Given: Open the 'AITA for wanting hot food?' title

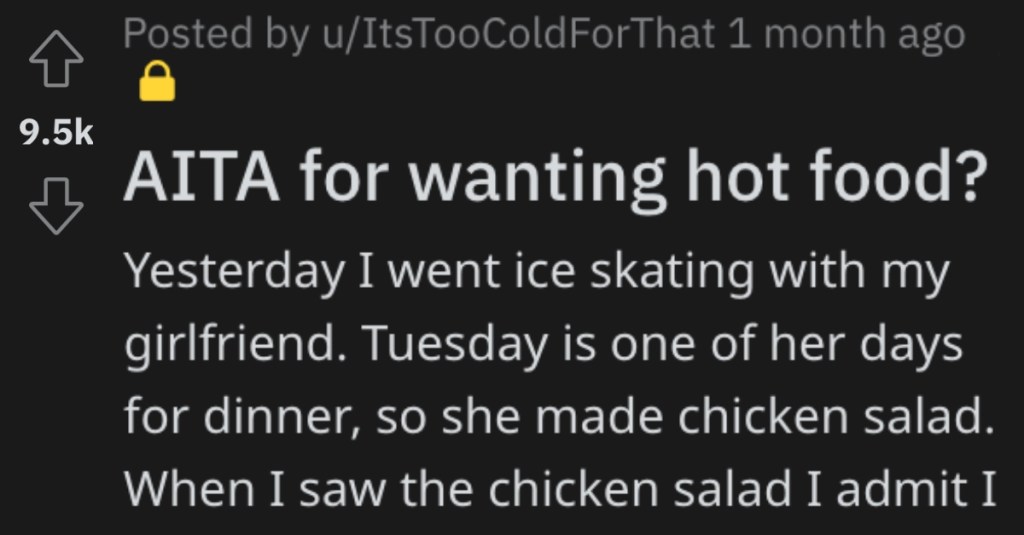Looking at the screenshot, I should 556,178.
